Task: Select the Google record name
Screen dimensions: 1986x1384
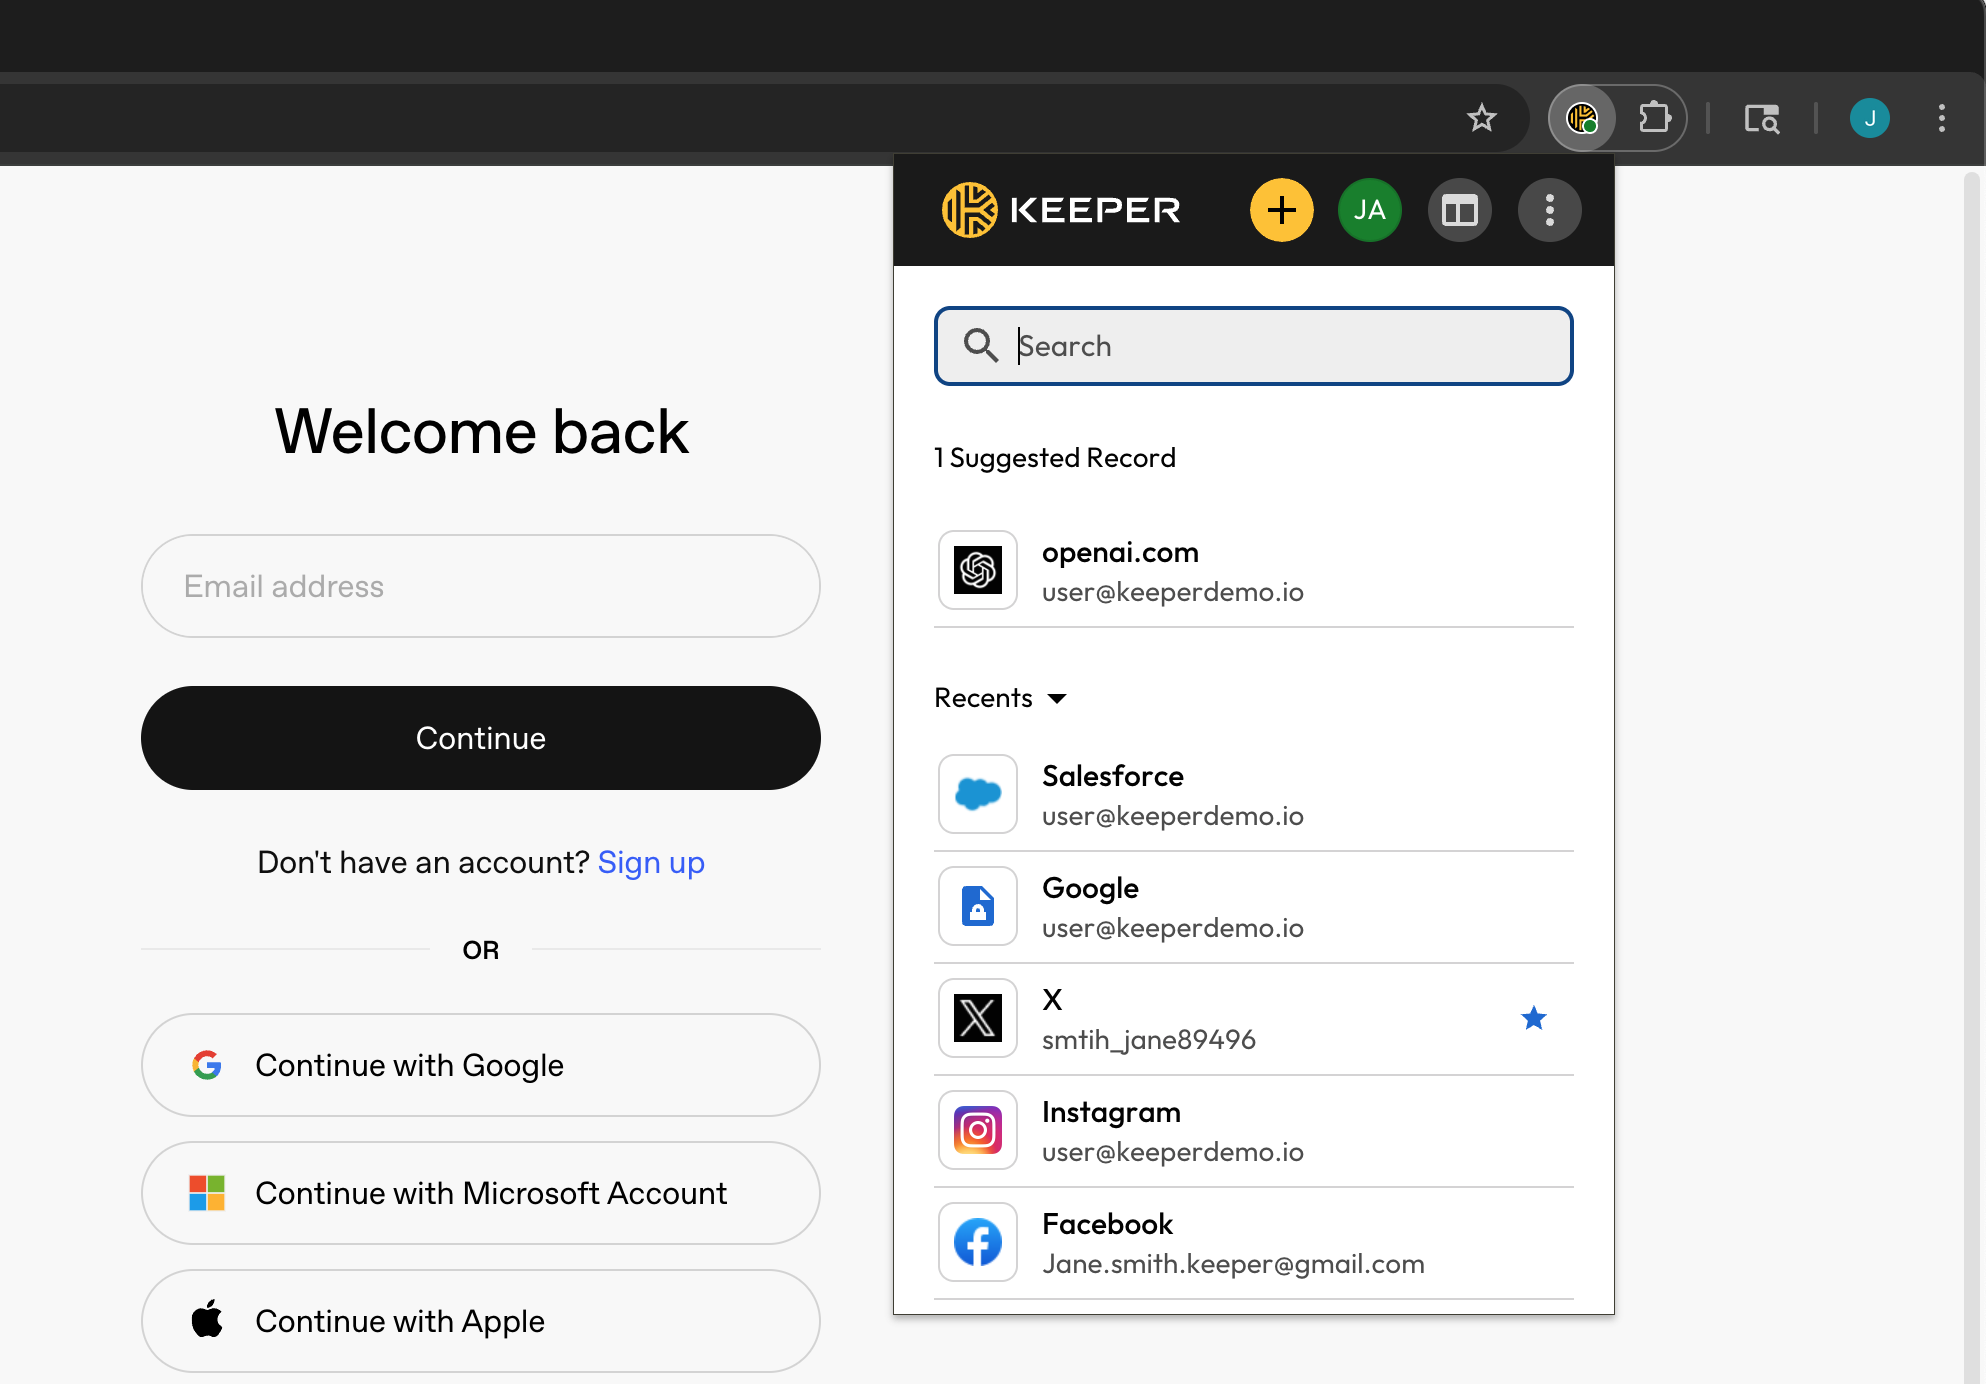Action: [1090, 888]
